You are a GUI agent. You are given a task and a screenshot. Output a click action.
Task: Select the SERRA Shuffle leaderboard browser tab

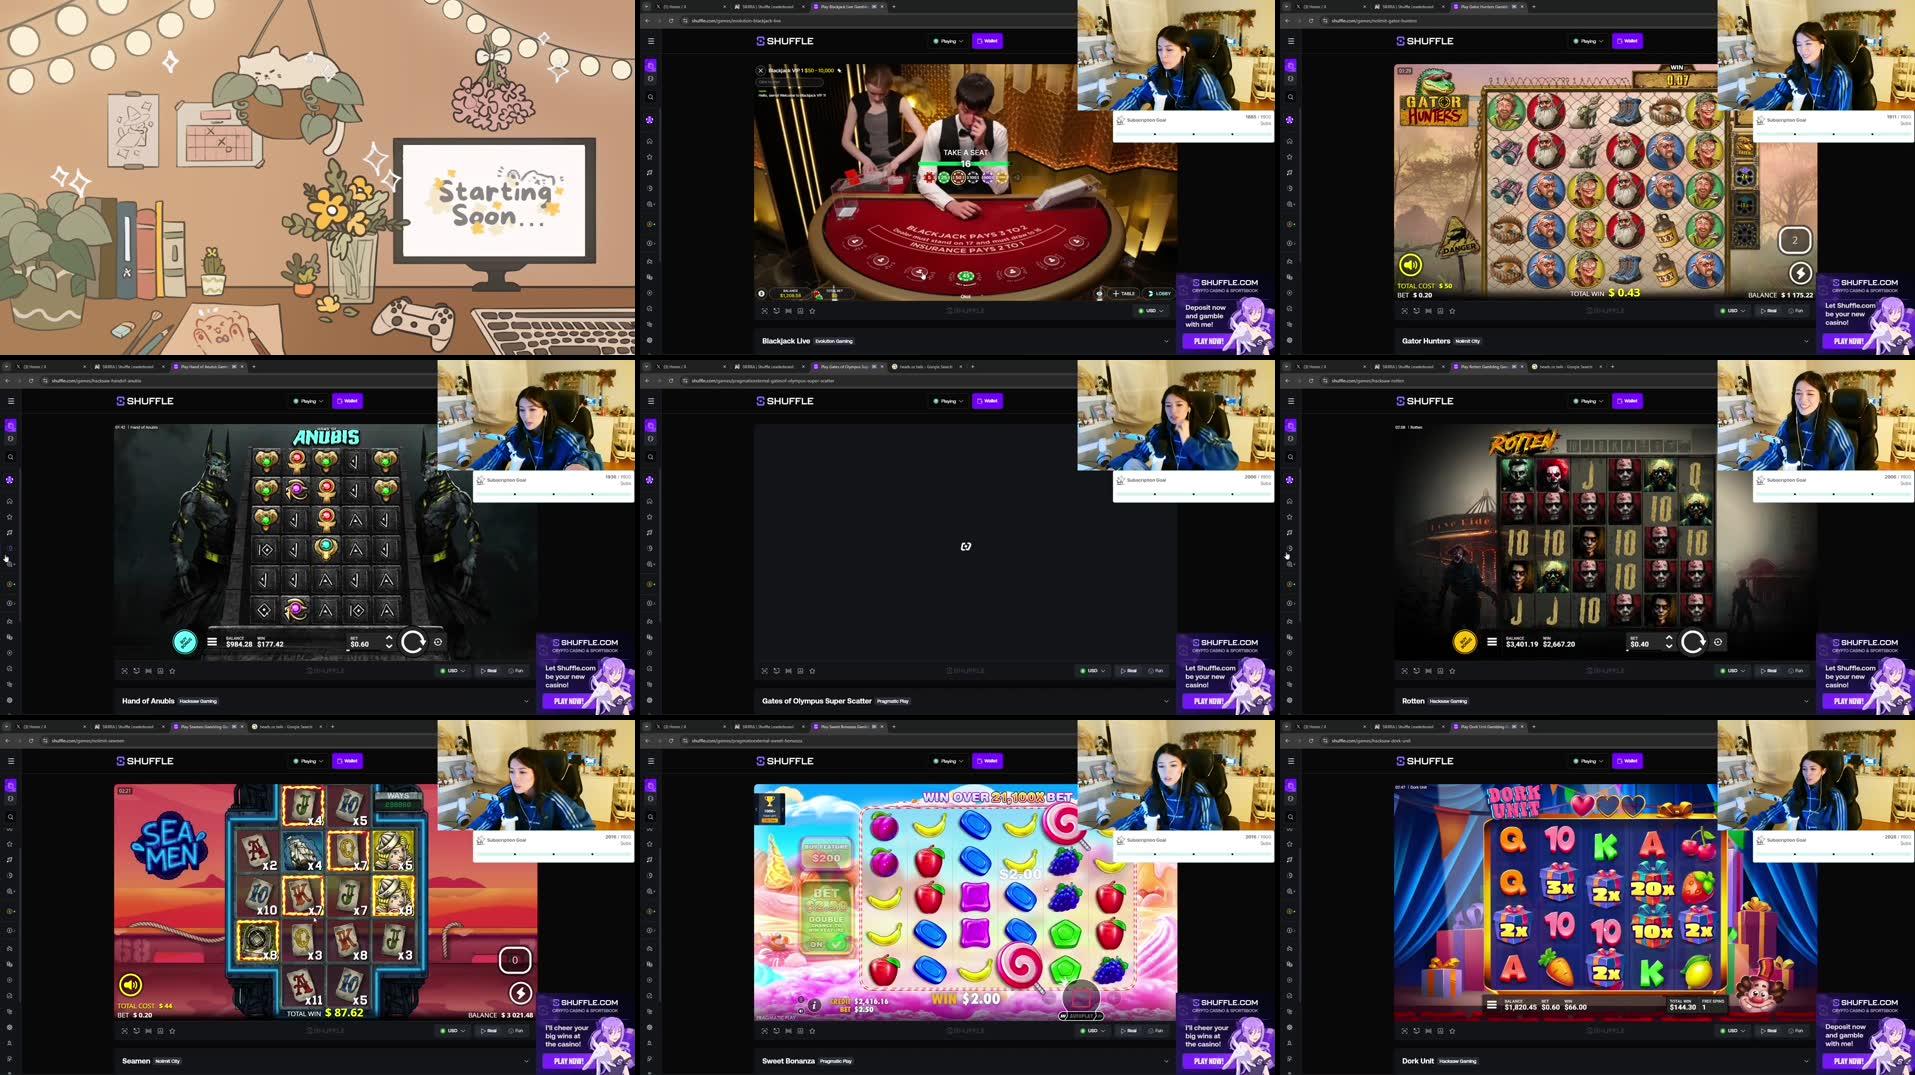tap(763, 6)
